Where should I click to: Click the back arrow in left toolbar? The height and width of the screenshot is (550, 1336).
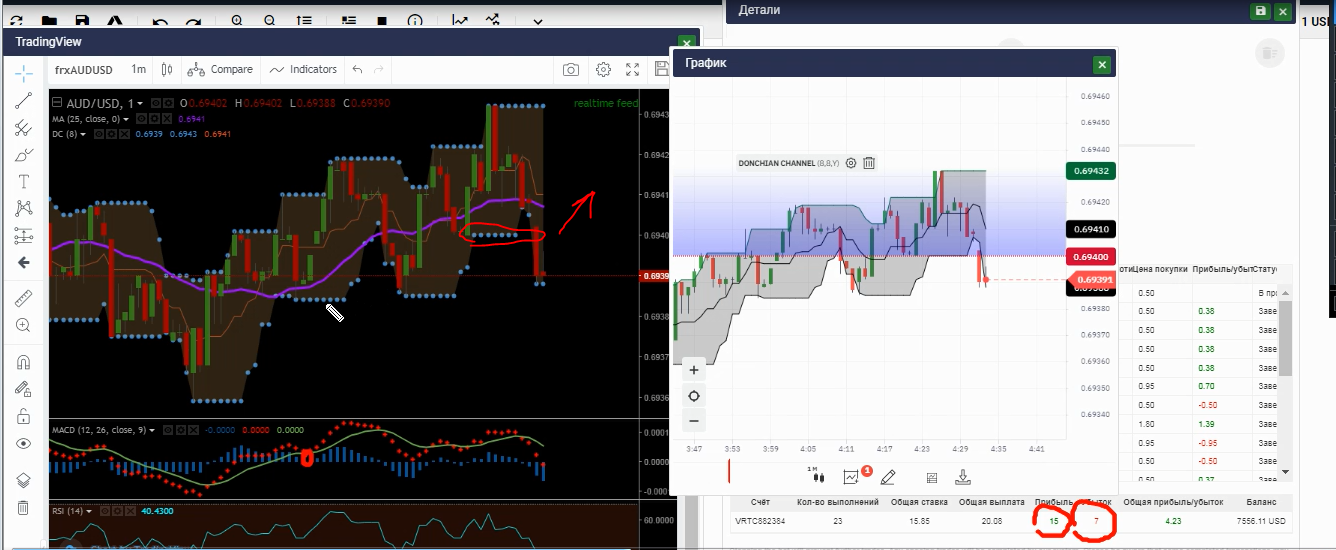click(x=24, y=263)
